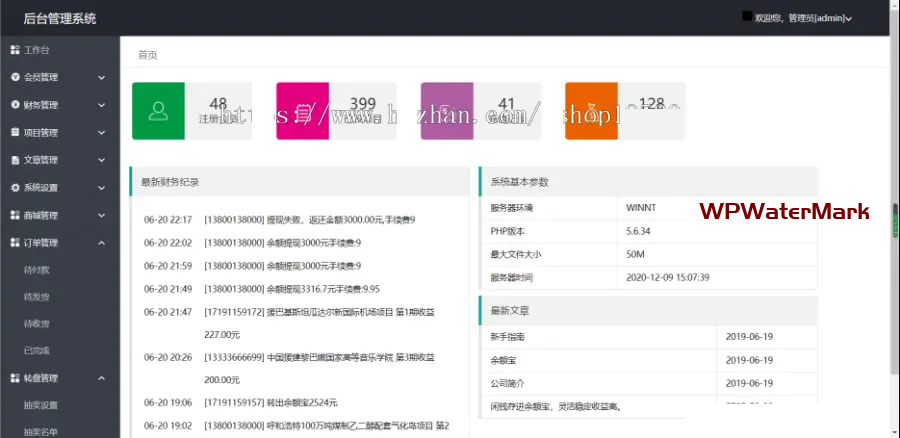Screen dimensions: 900x438
Task: Click the 财务管理 finance icon
Action: tap(15, 104)
